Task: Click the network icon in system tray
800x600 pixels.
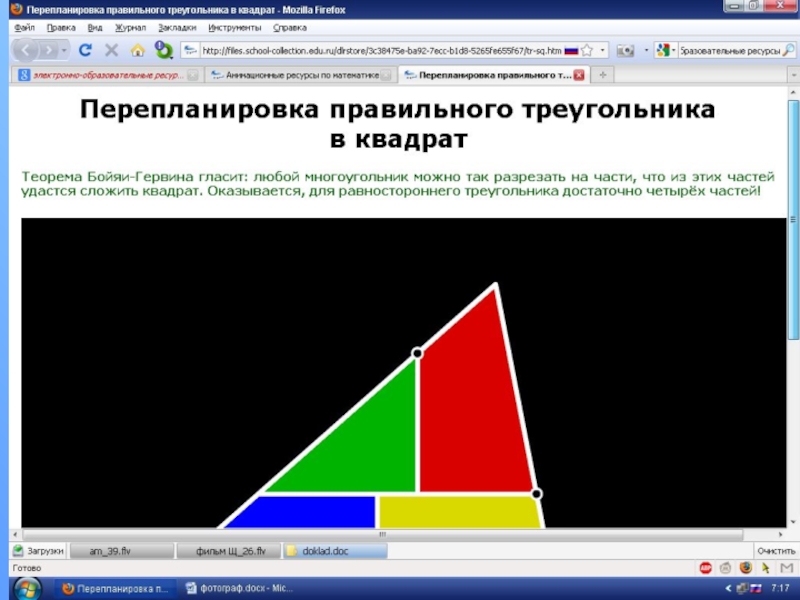Action: (742, 588)
